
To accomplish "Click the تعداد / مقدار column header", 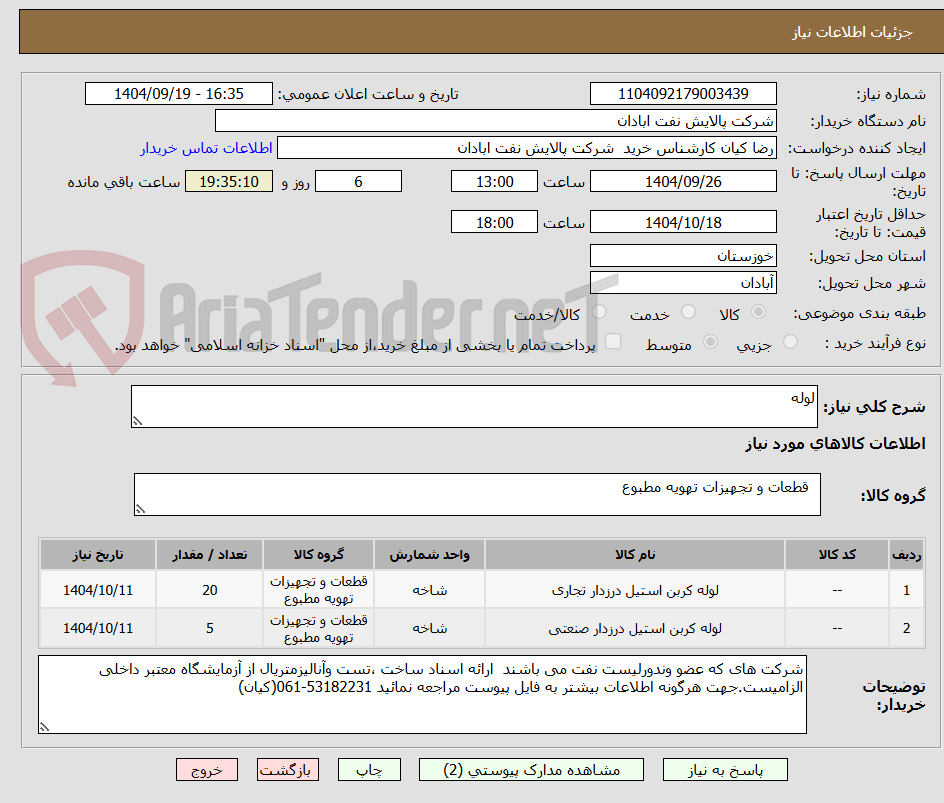I will click(x=210, y=554).
